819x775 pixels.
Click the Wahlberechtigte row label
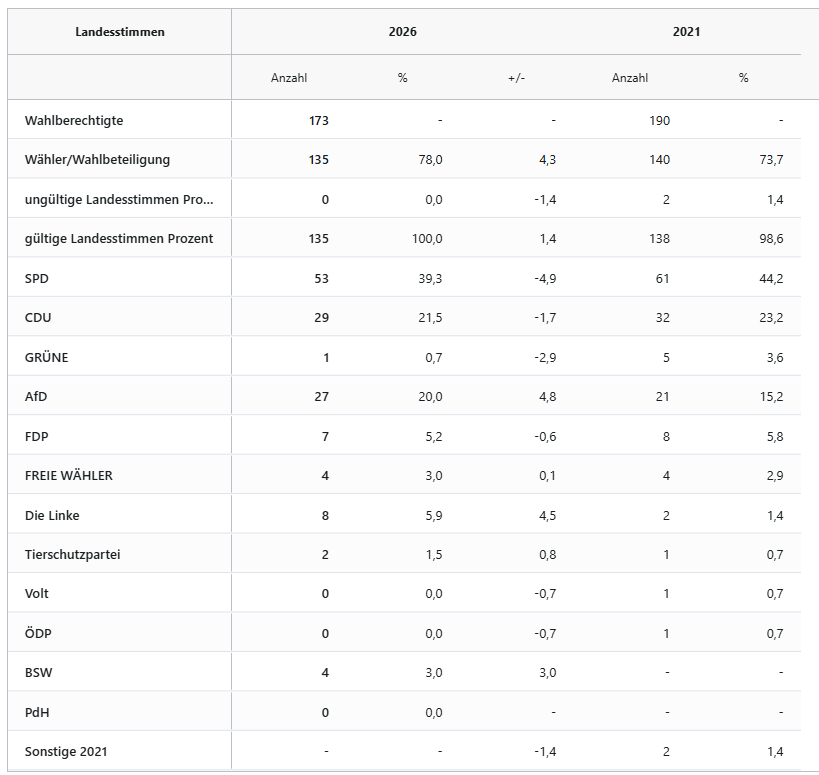(74, 121)
